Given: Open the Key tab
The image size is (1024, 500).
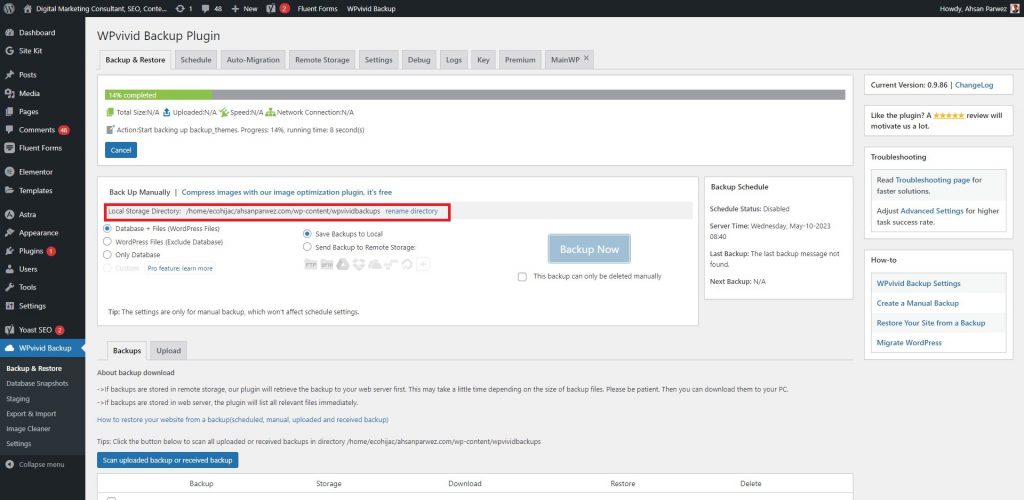Looking at the screenshot, I should click(483, 60).
